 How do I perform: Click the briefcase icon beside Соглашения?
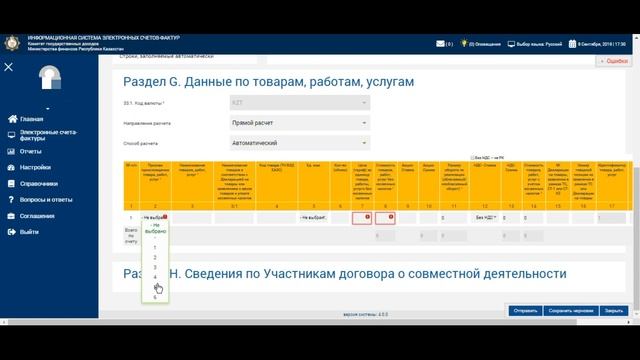11,216
